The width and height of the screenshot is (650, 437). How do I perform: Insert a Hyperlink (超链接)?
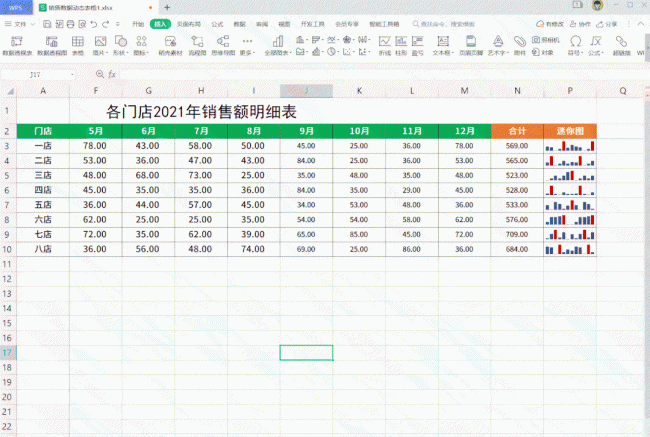tap(621, 46)
